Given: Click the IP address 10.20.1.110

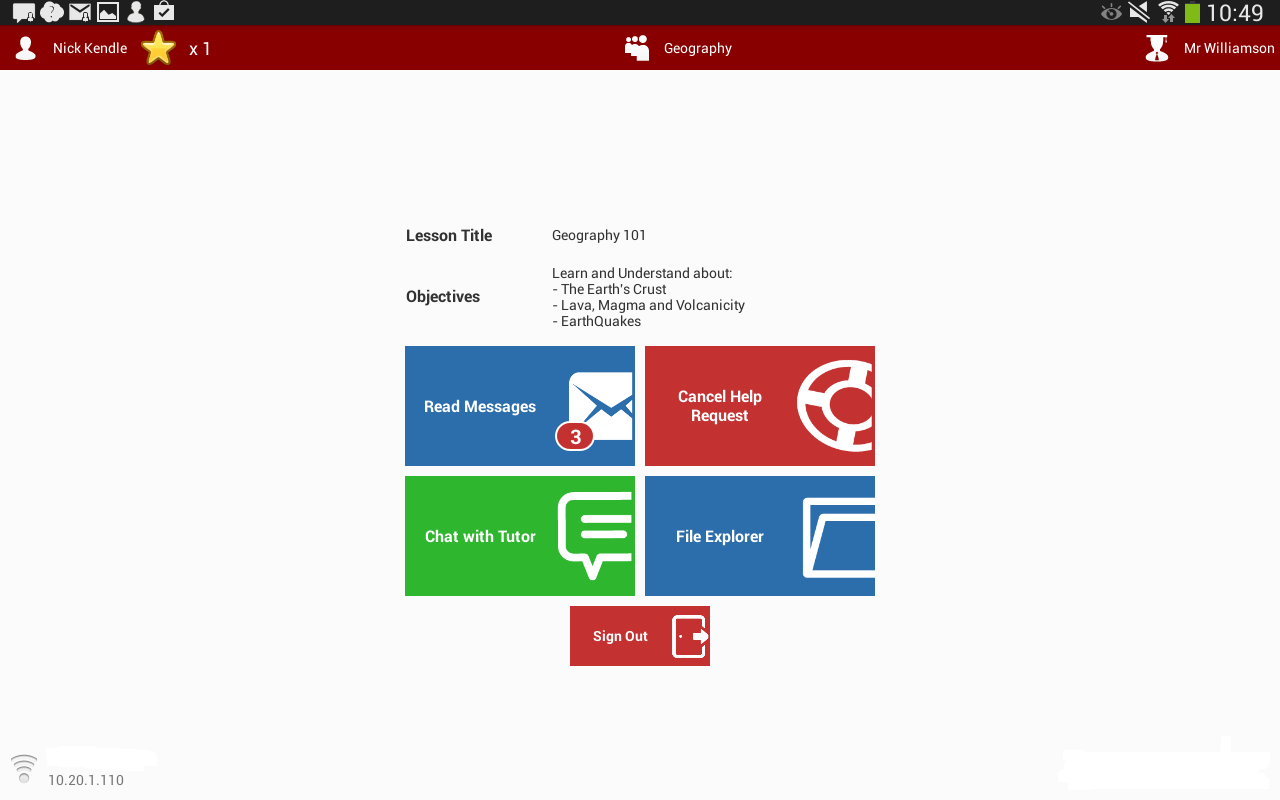Looking at the screenshot, I should (86, 780).
